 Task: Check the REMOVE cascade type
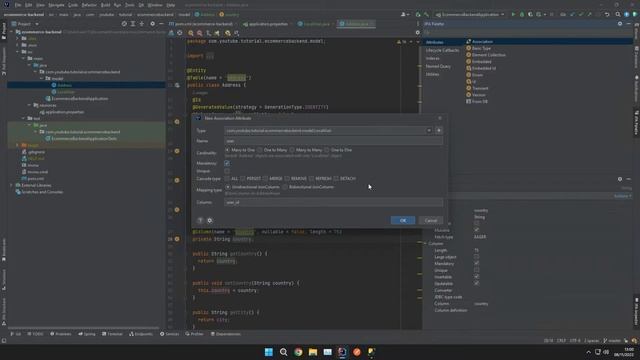click(287, 179)
